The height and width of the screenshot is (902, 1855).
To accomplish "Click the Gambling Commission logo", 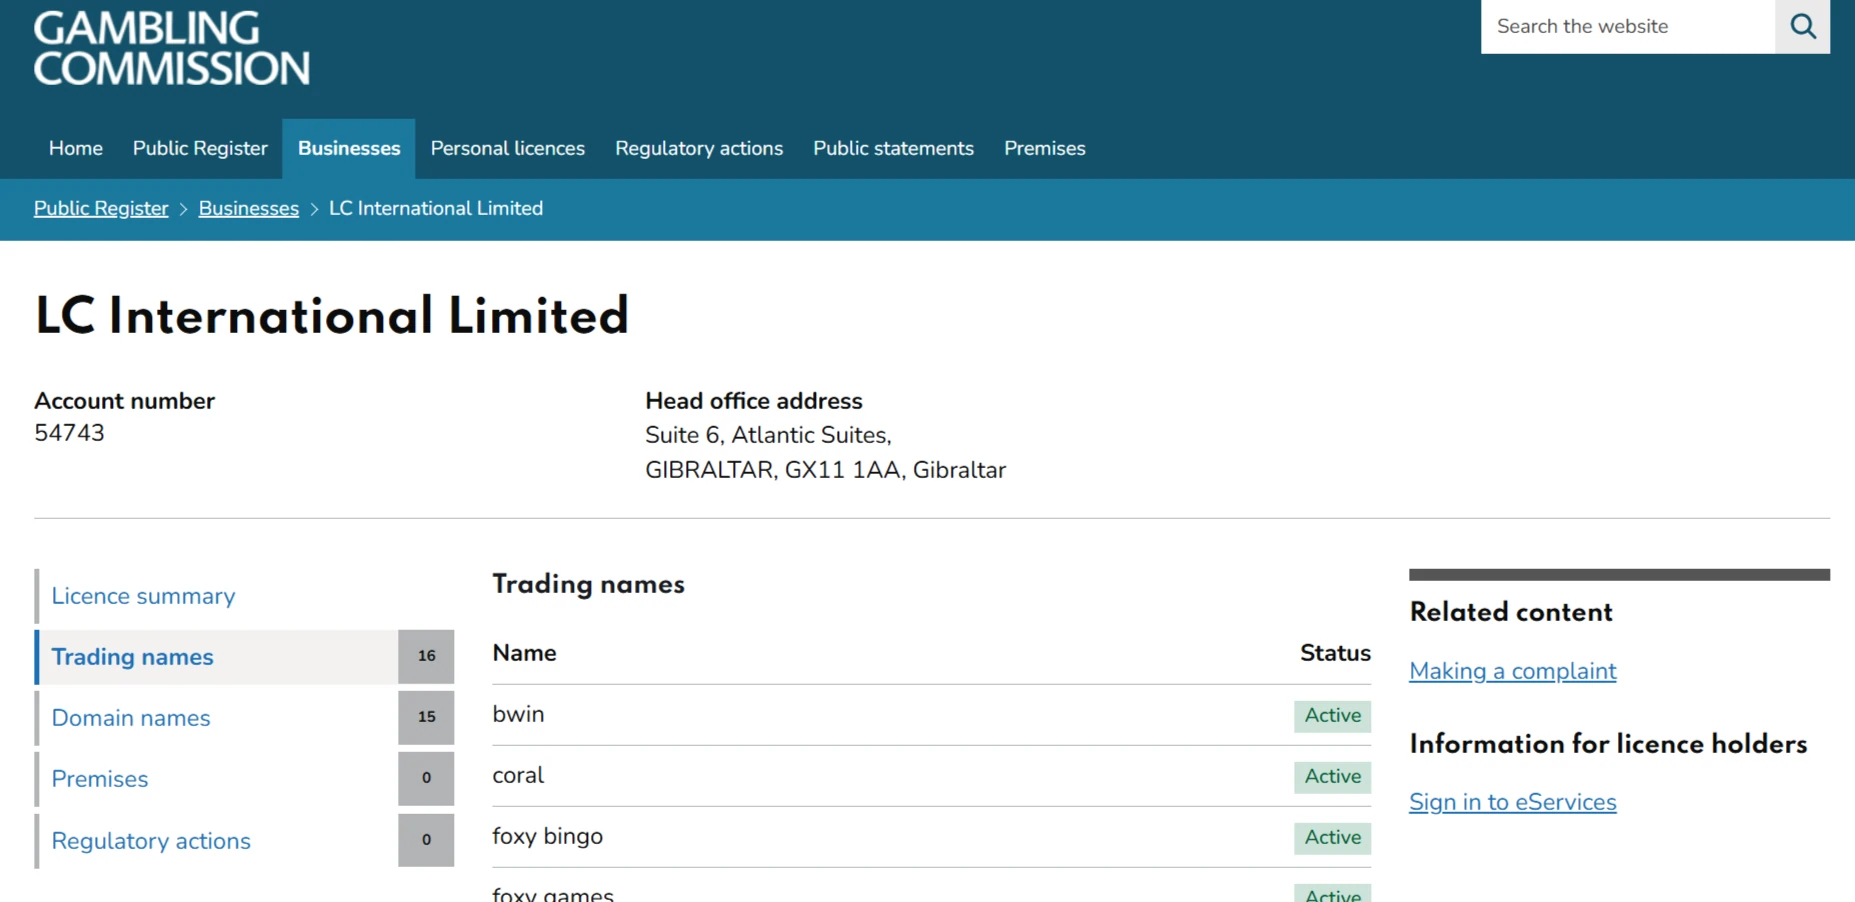I will 172,47.
